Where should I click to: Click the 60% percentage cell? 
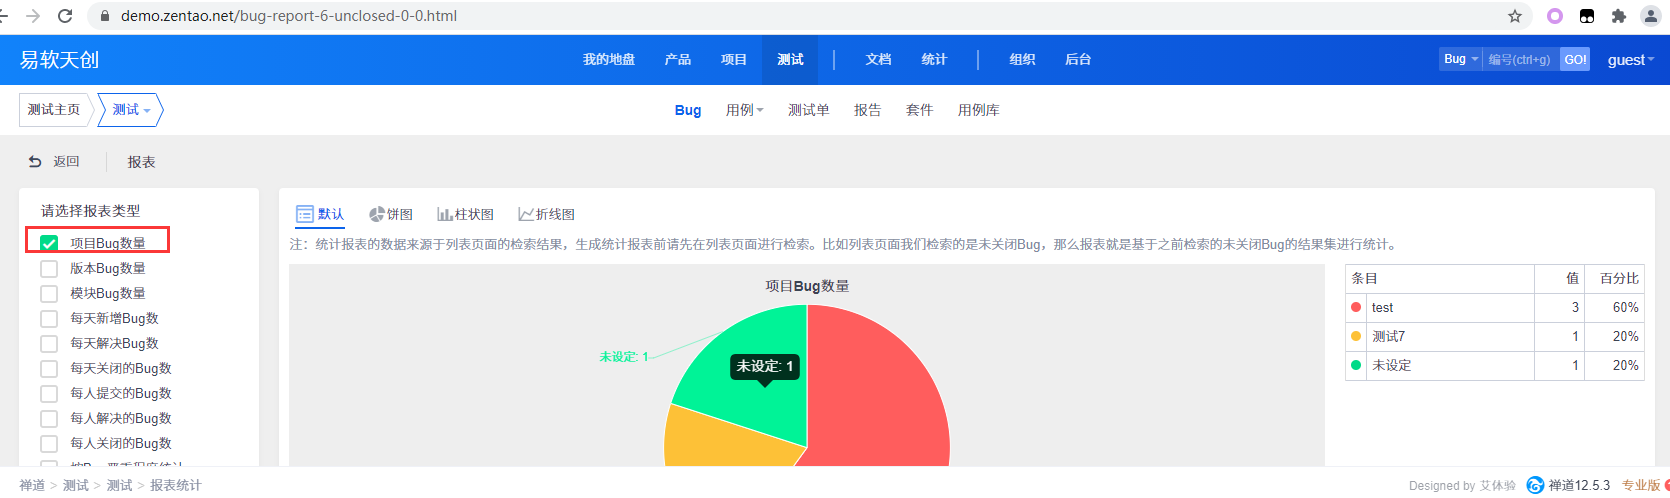click(1614, 308)
